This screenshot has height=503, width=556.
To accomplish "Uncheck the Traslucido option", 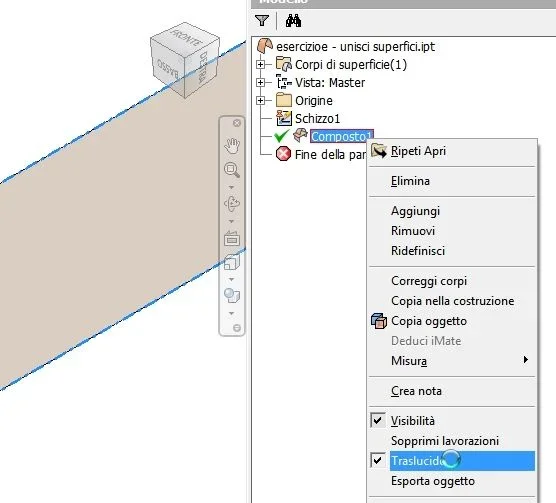I will coord(378,460).
